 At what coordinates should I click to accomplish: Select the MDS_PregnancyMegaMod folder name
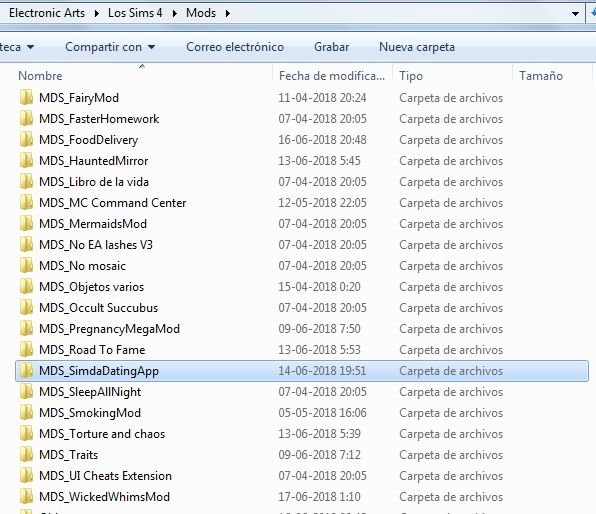coord(109,329)
